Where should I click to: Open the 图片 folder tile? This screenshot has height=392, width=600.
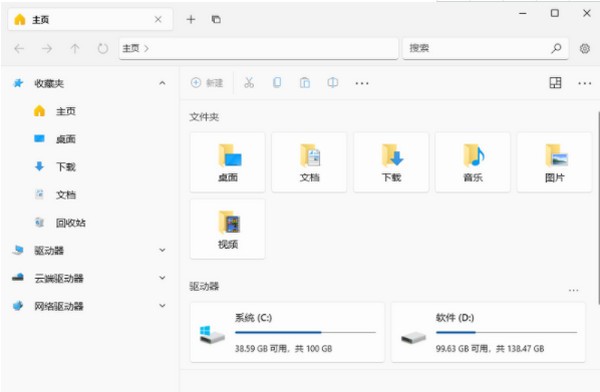pyautogui.click(x=554, y=162)
